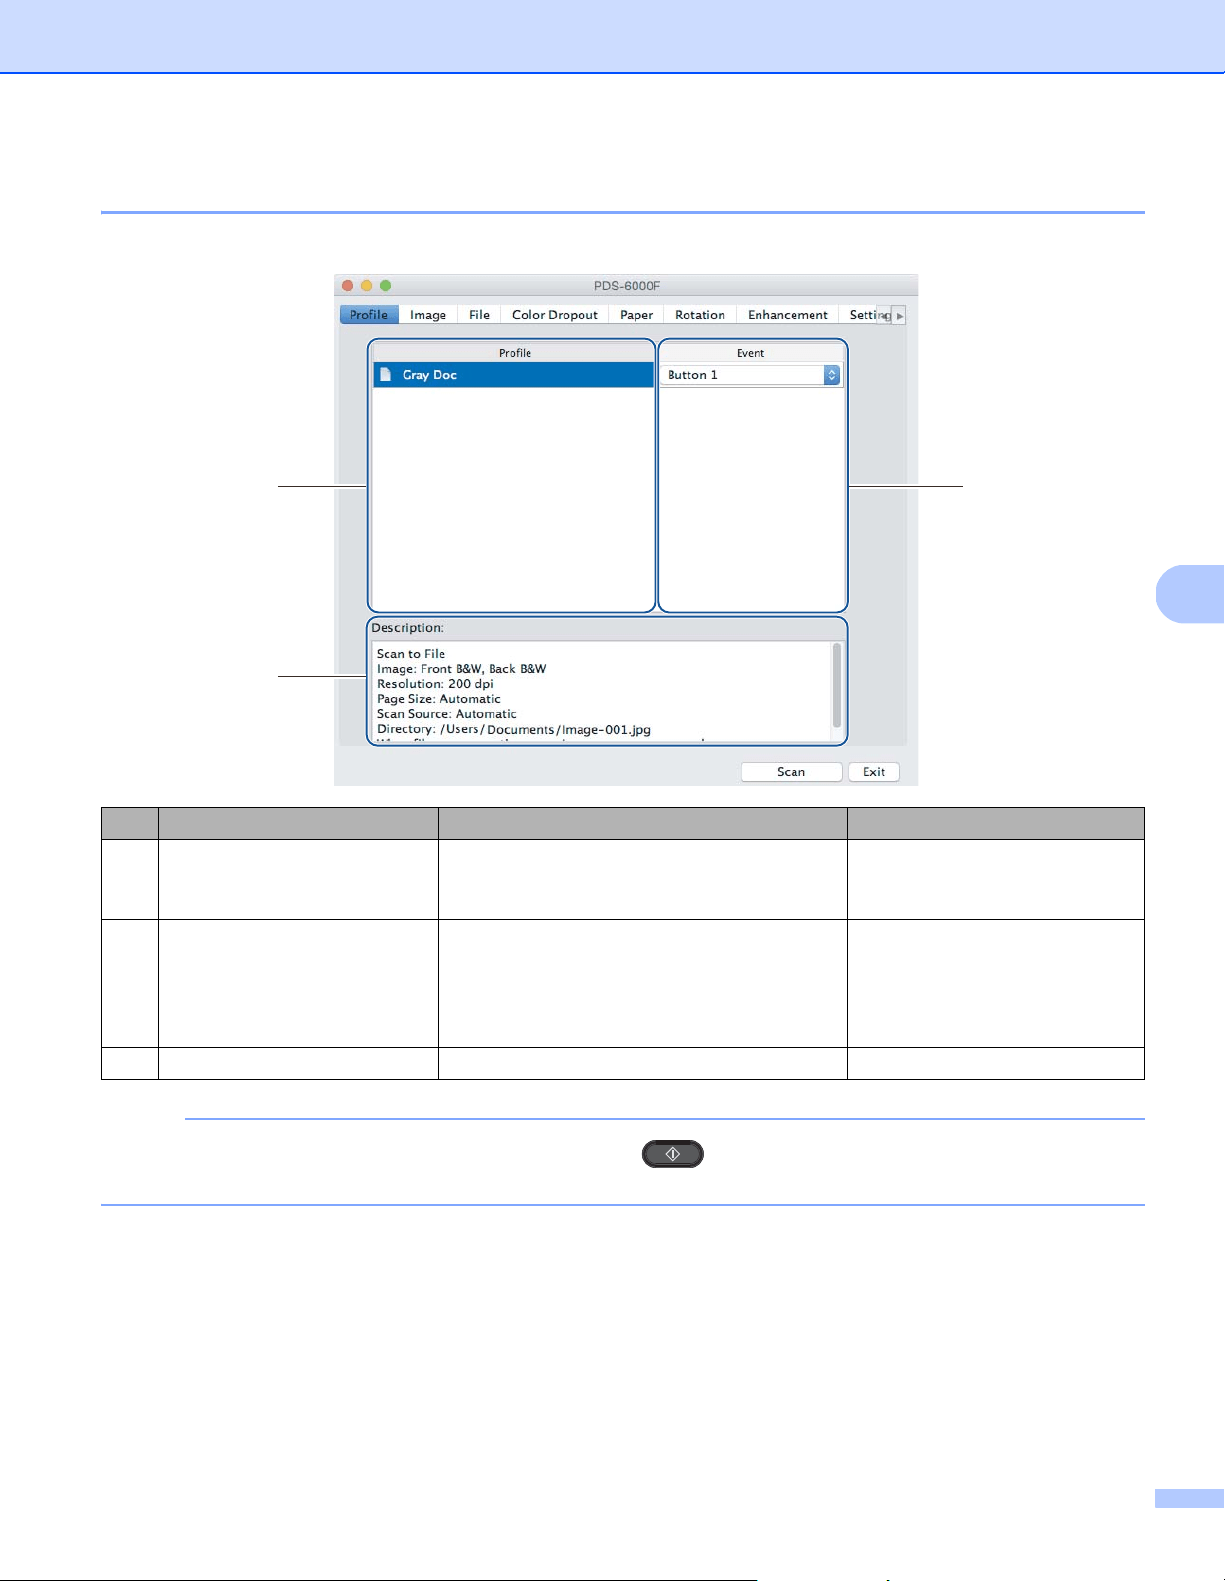Switch to the Profile tab
This screenshot has height=1581, width=1225.
coord(369,315)
